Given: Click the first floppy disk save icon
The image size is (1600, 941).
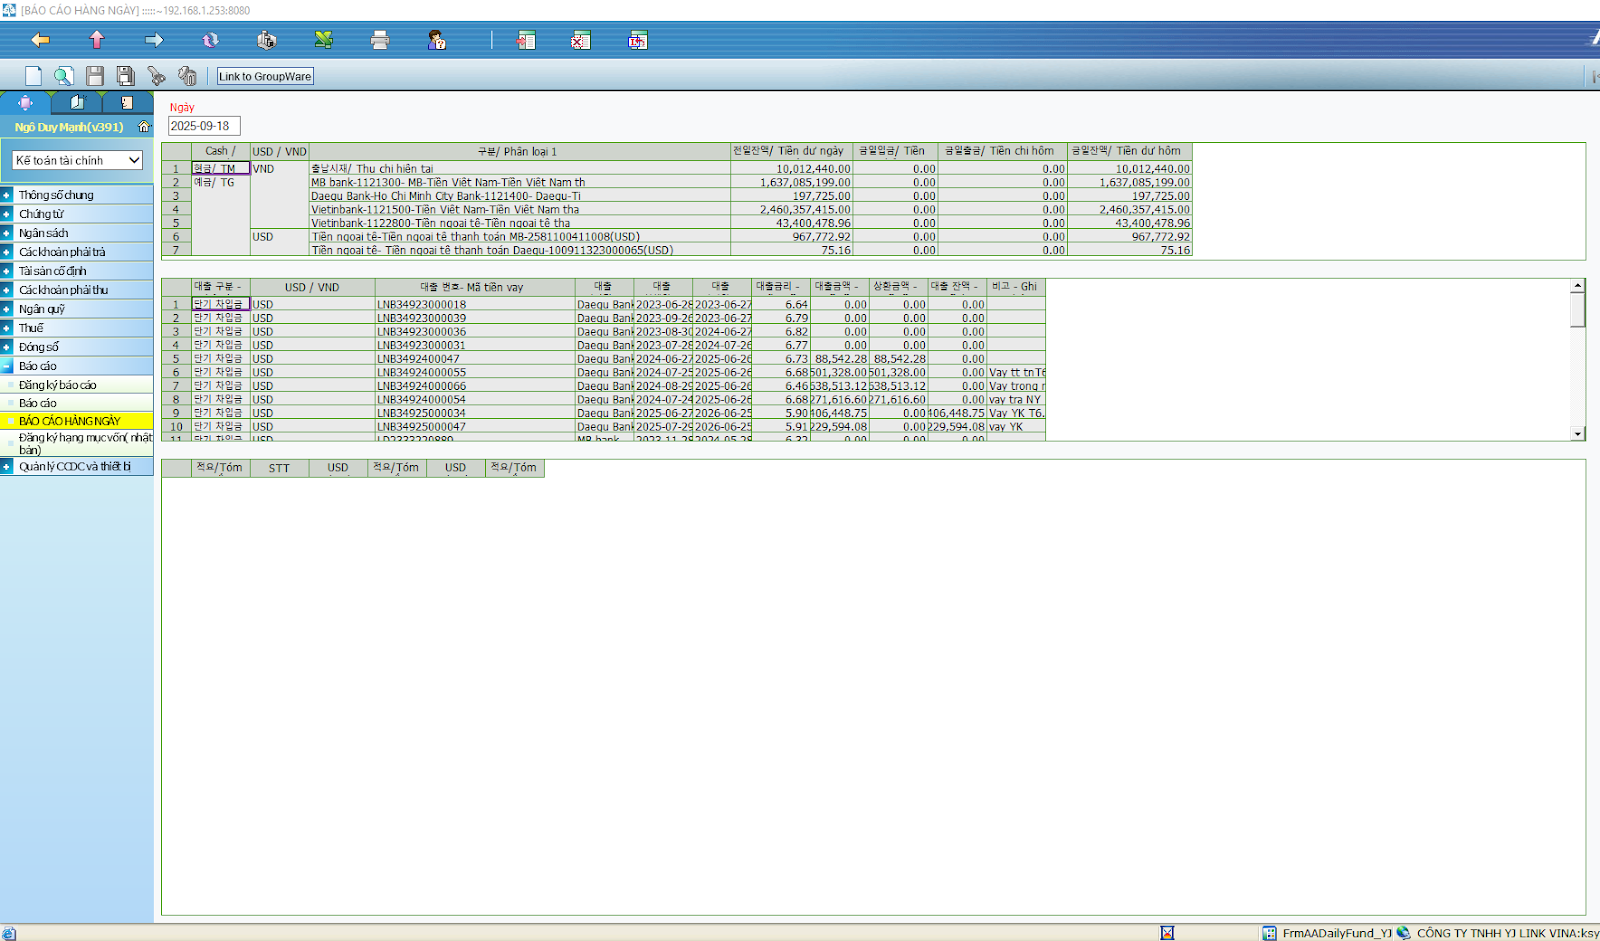Looking at the screenshot, I should tap(95, 76).
